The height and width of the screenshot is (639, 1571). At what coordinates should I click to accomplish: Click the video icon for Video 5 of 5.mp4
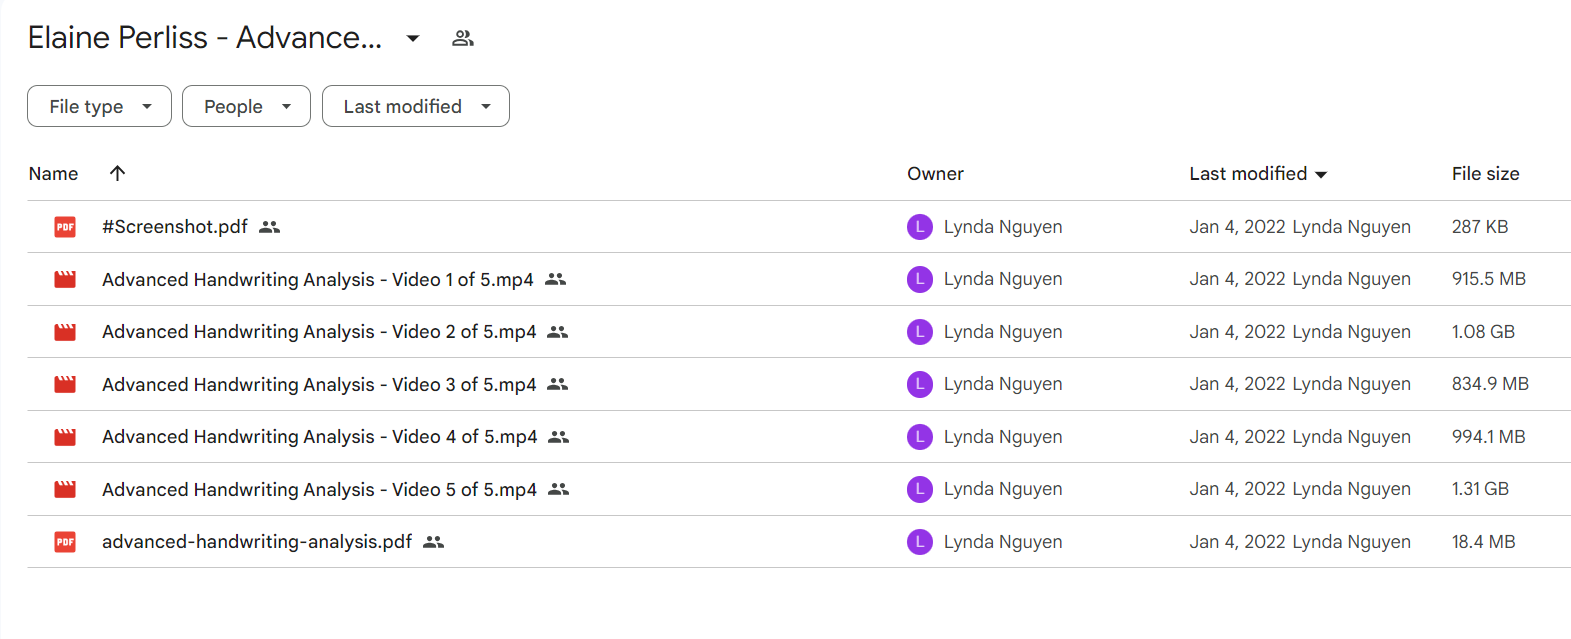coord(65,489)
